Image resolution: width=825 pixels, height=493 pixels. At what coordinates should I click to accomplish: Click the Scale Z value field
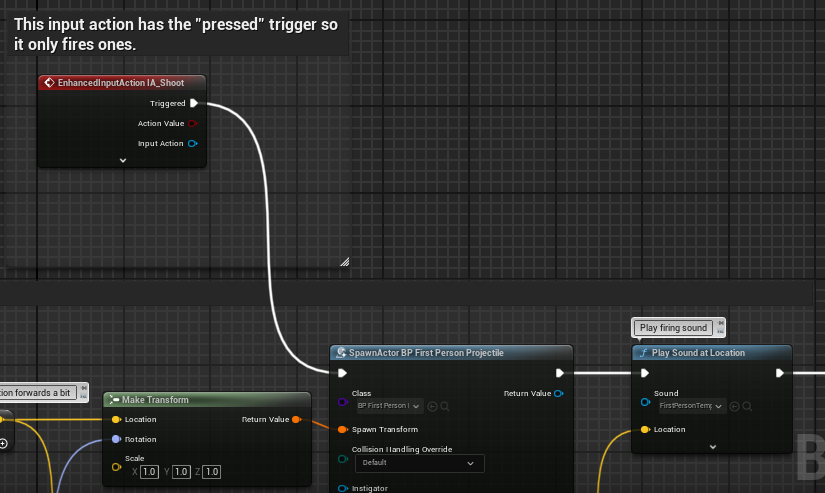point(212,472)
